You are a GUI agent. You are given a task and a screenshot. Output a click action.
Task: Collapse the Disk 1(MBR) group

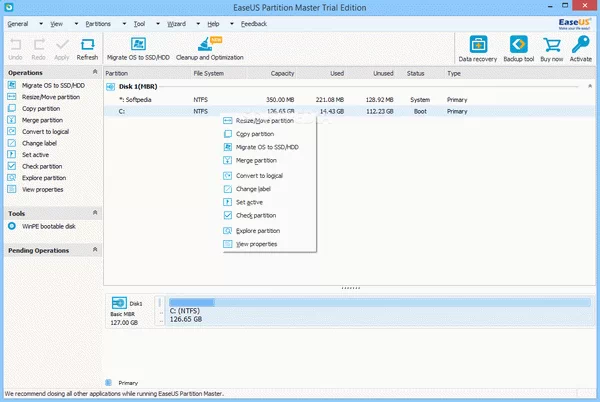click(x=590, y=86)
